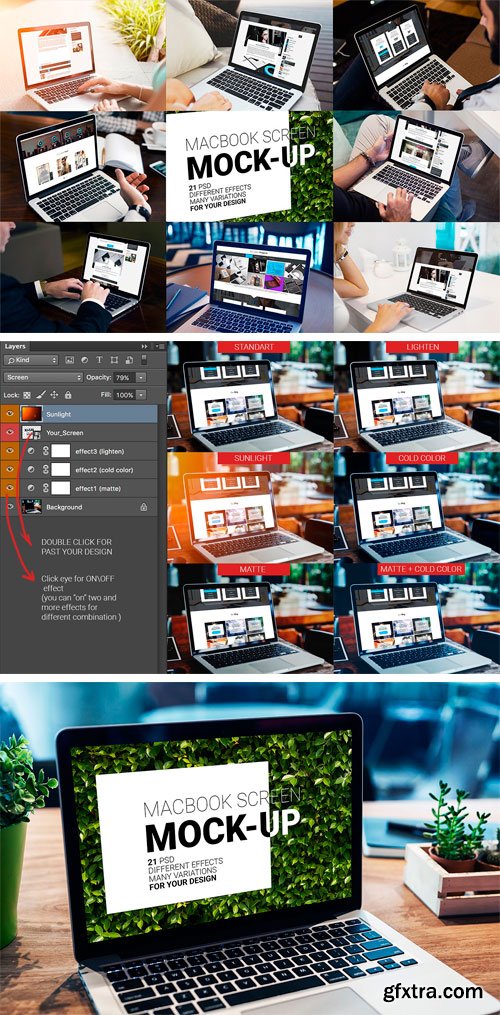This screenshot has width=500, height=1015.
Task: Enable lock position icon
Action: coord(54,395)
